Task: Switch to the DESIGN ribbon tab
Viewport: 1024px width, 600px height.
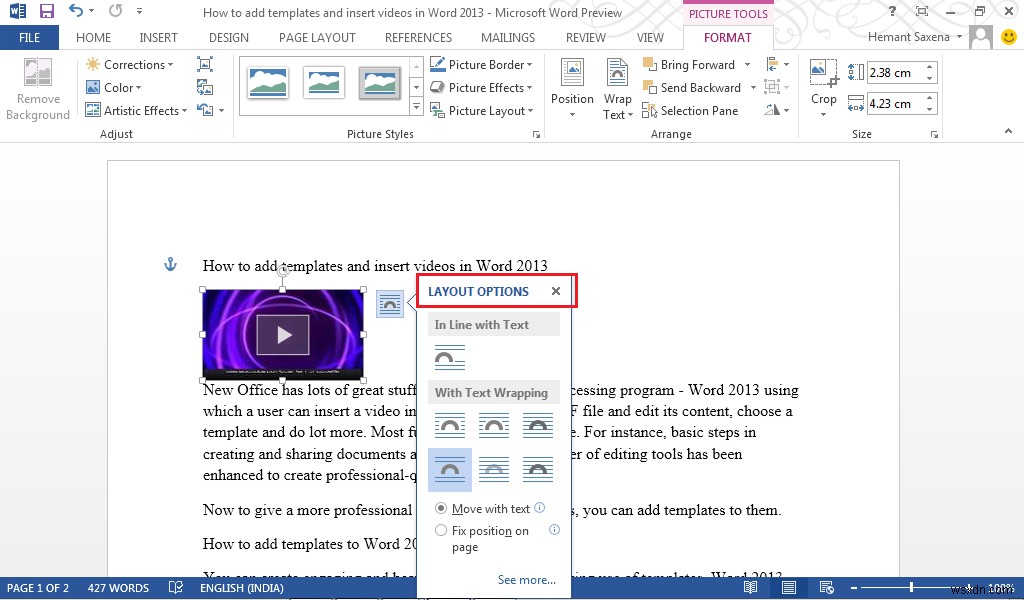Action: [228, 37]
